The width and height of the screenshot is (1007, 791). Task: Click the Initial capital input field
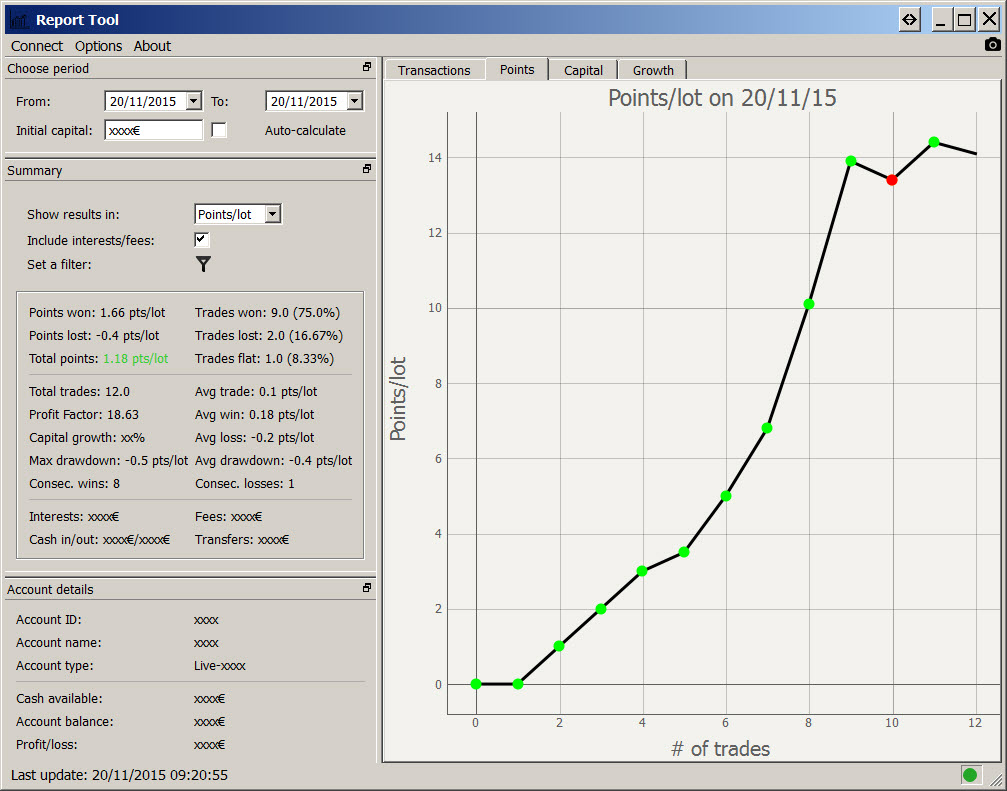tap(153, 130)
